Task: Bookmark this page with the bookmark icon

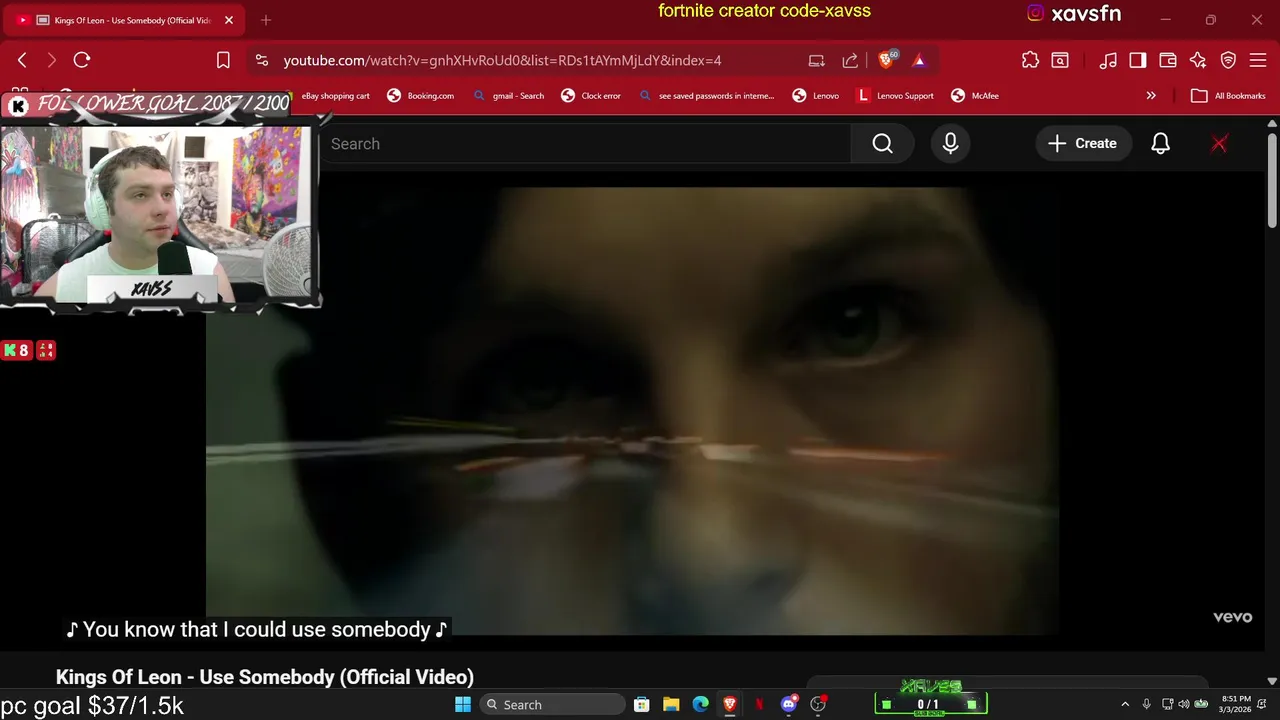Action: 223,60
